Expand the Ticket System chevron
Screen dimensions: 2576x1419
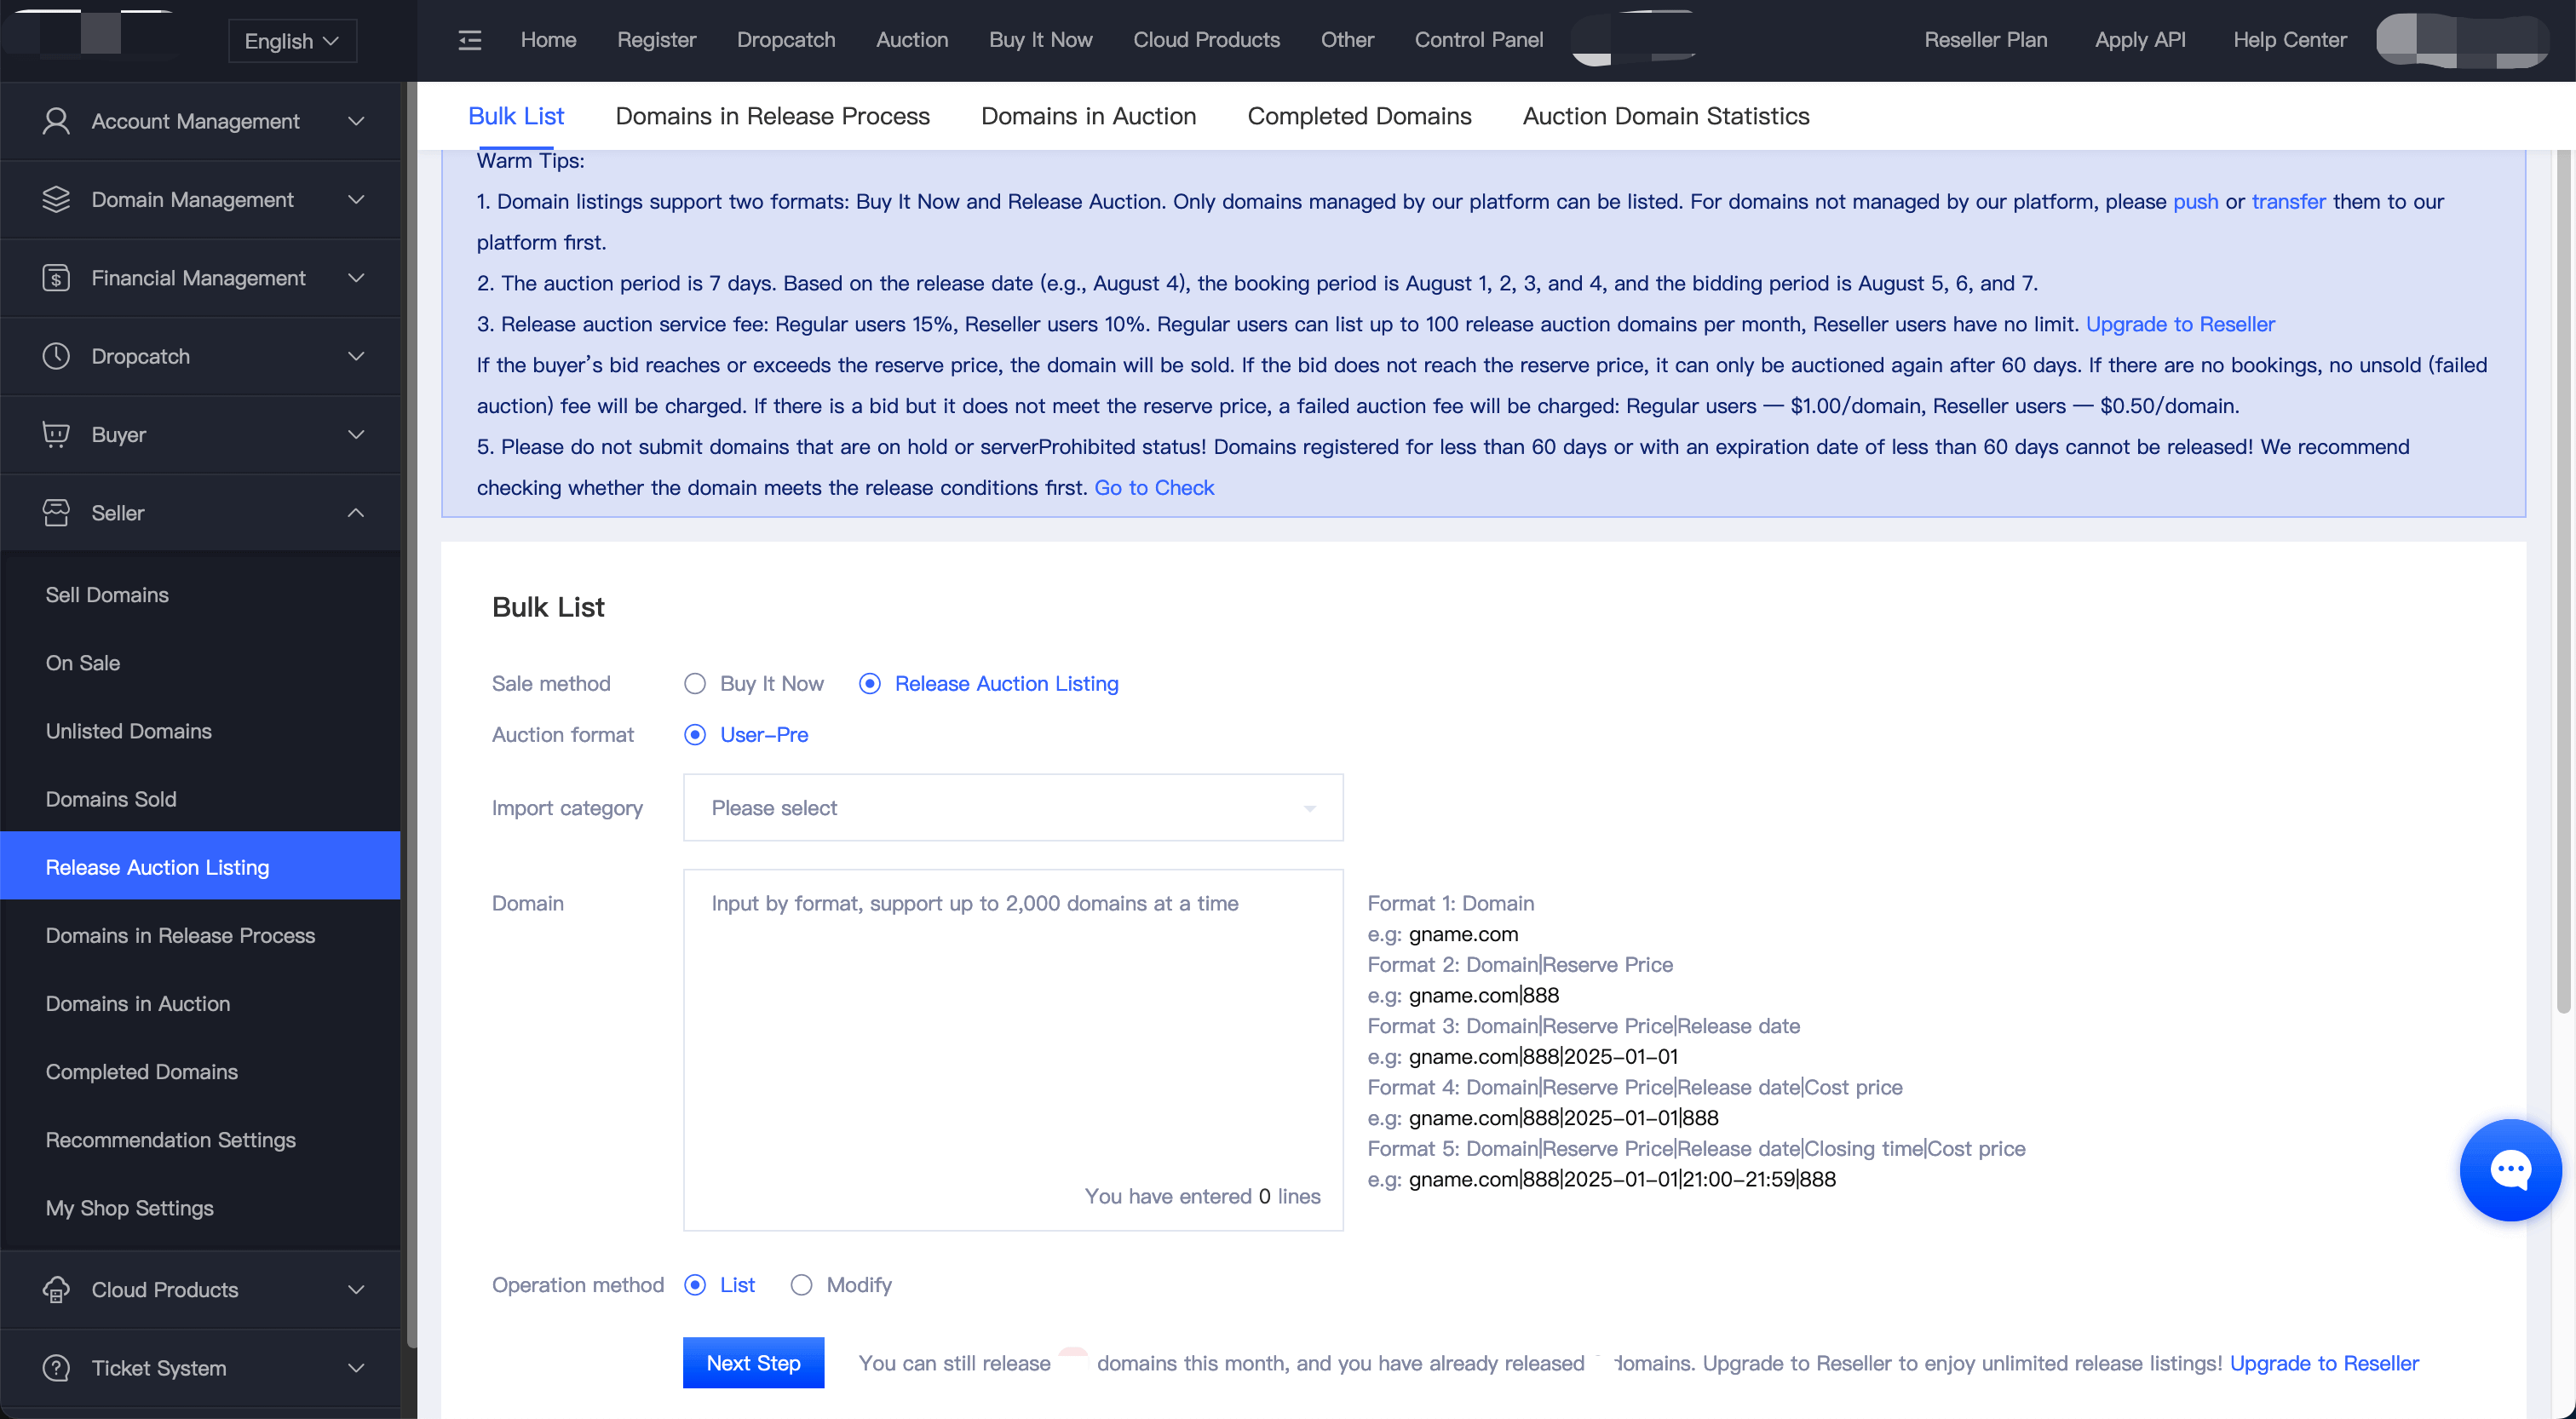356,1367
